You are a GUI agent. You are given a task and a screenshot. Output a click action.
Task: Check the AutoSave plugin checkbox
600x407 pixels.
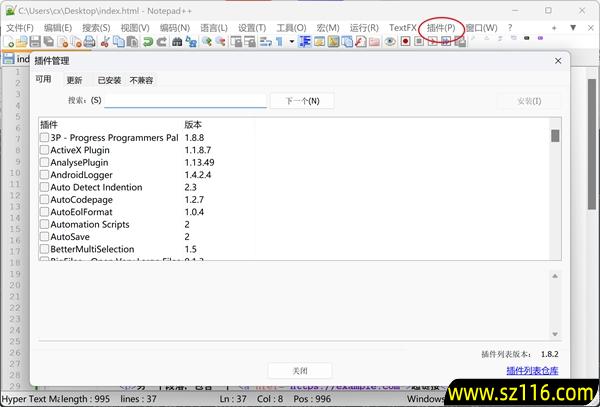(44, 236)
